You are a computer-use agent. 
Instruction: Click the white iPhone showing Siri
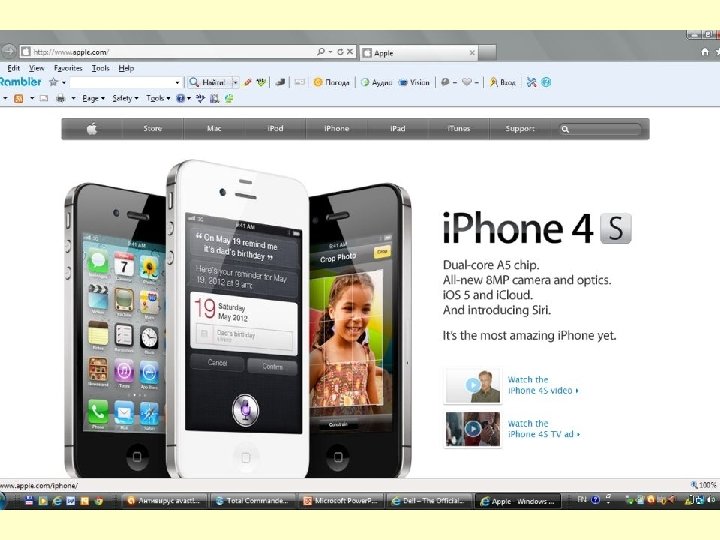(x=239, y=319)
